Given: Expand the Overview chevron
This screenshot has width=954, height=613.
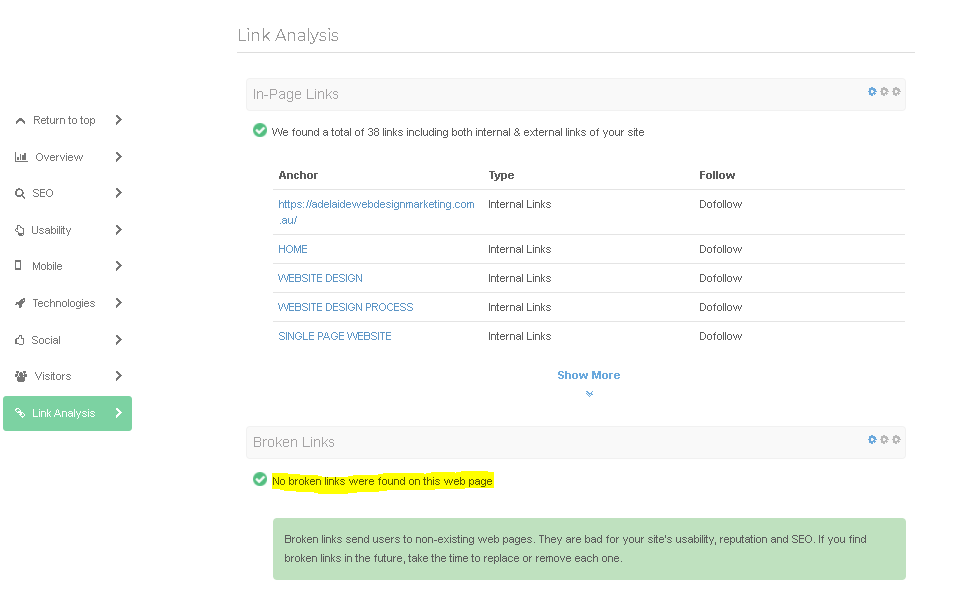Looking at the screenshot, I should 119,157.
